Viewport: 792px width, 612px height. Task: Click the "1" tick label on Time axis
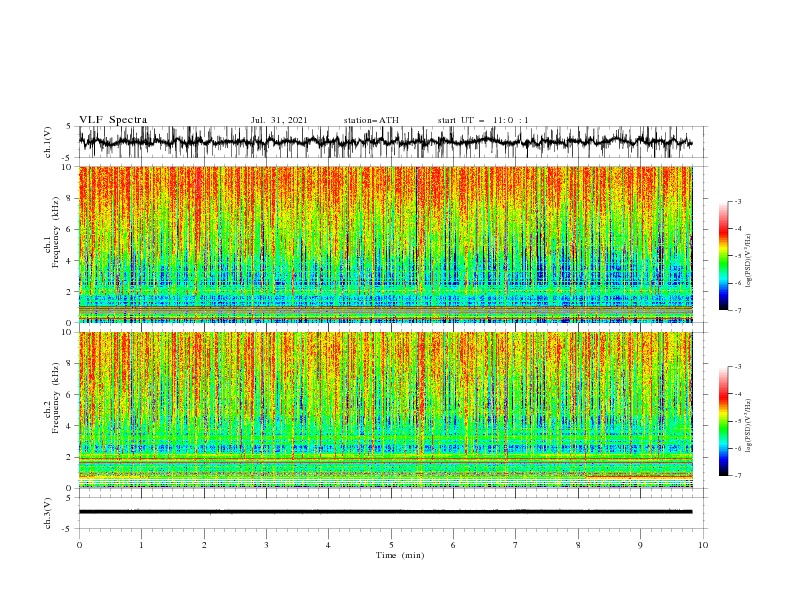click(141, 545)
